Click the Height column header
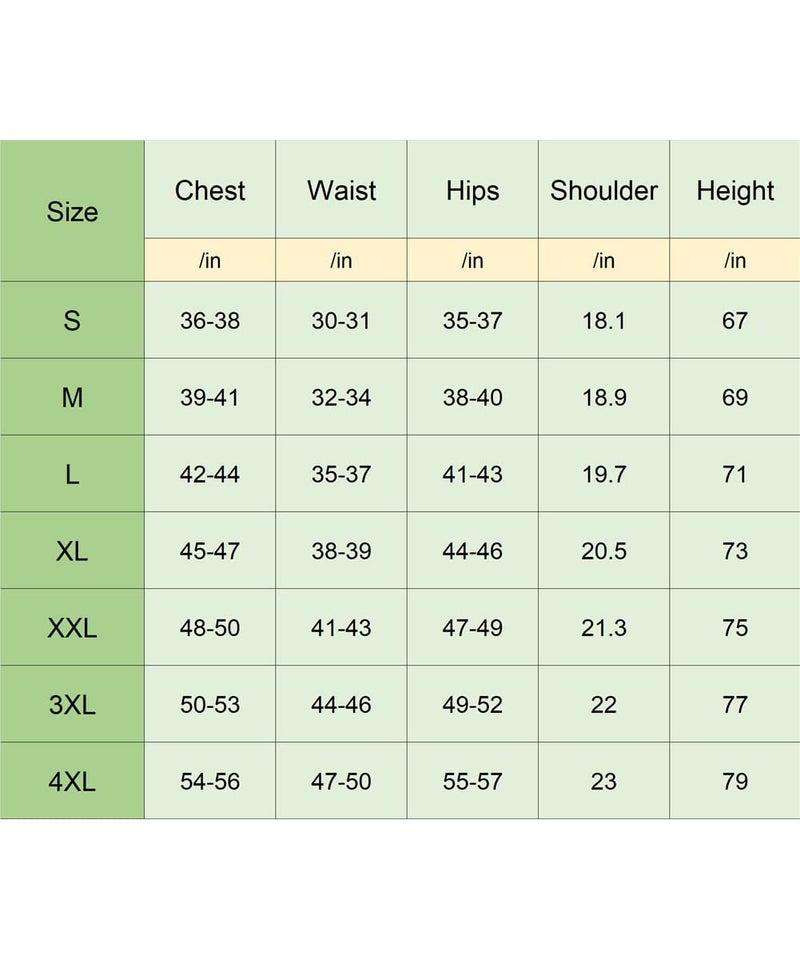 click(735, 190)
